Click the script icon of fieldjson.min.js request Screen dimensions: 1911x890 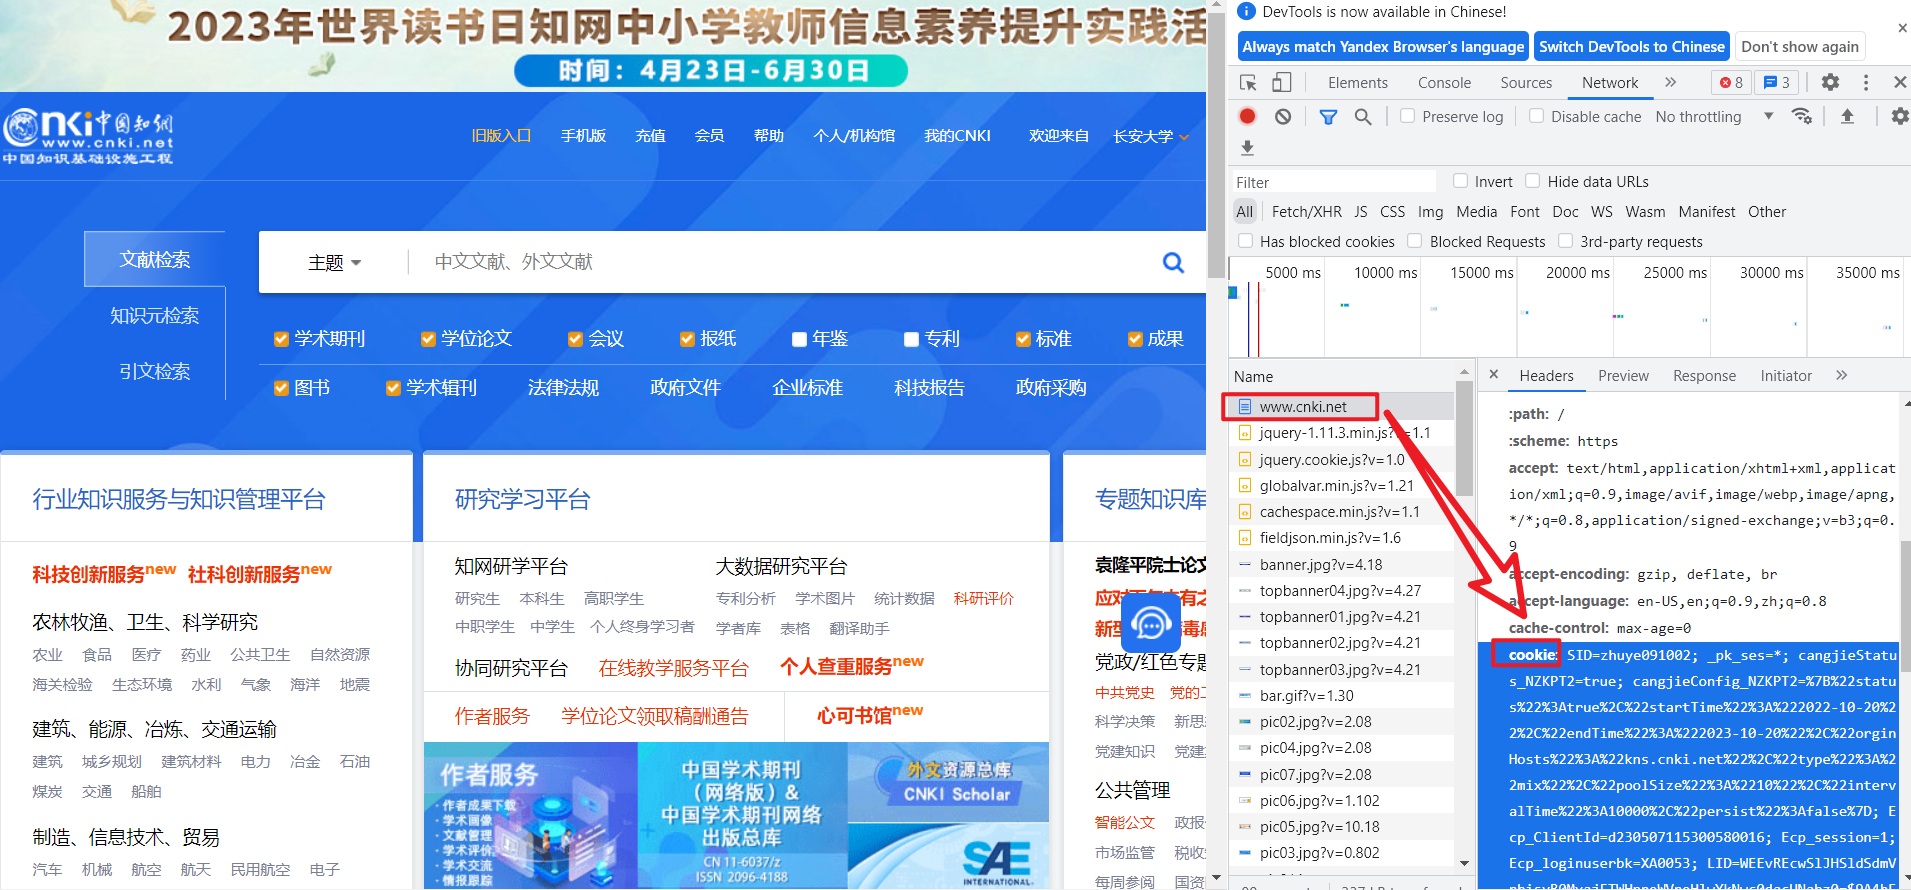[1245, 538]
